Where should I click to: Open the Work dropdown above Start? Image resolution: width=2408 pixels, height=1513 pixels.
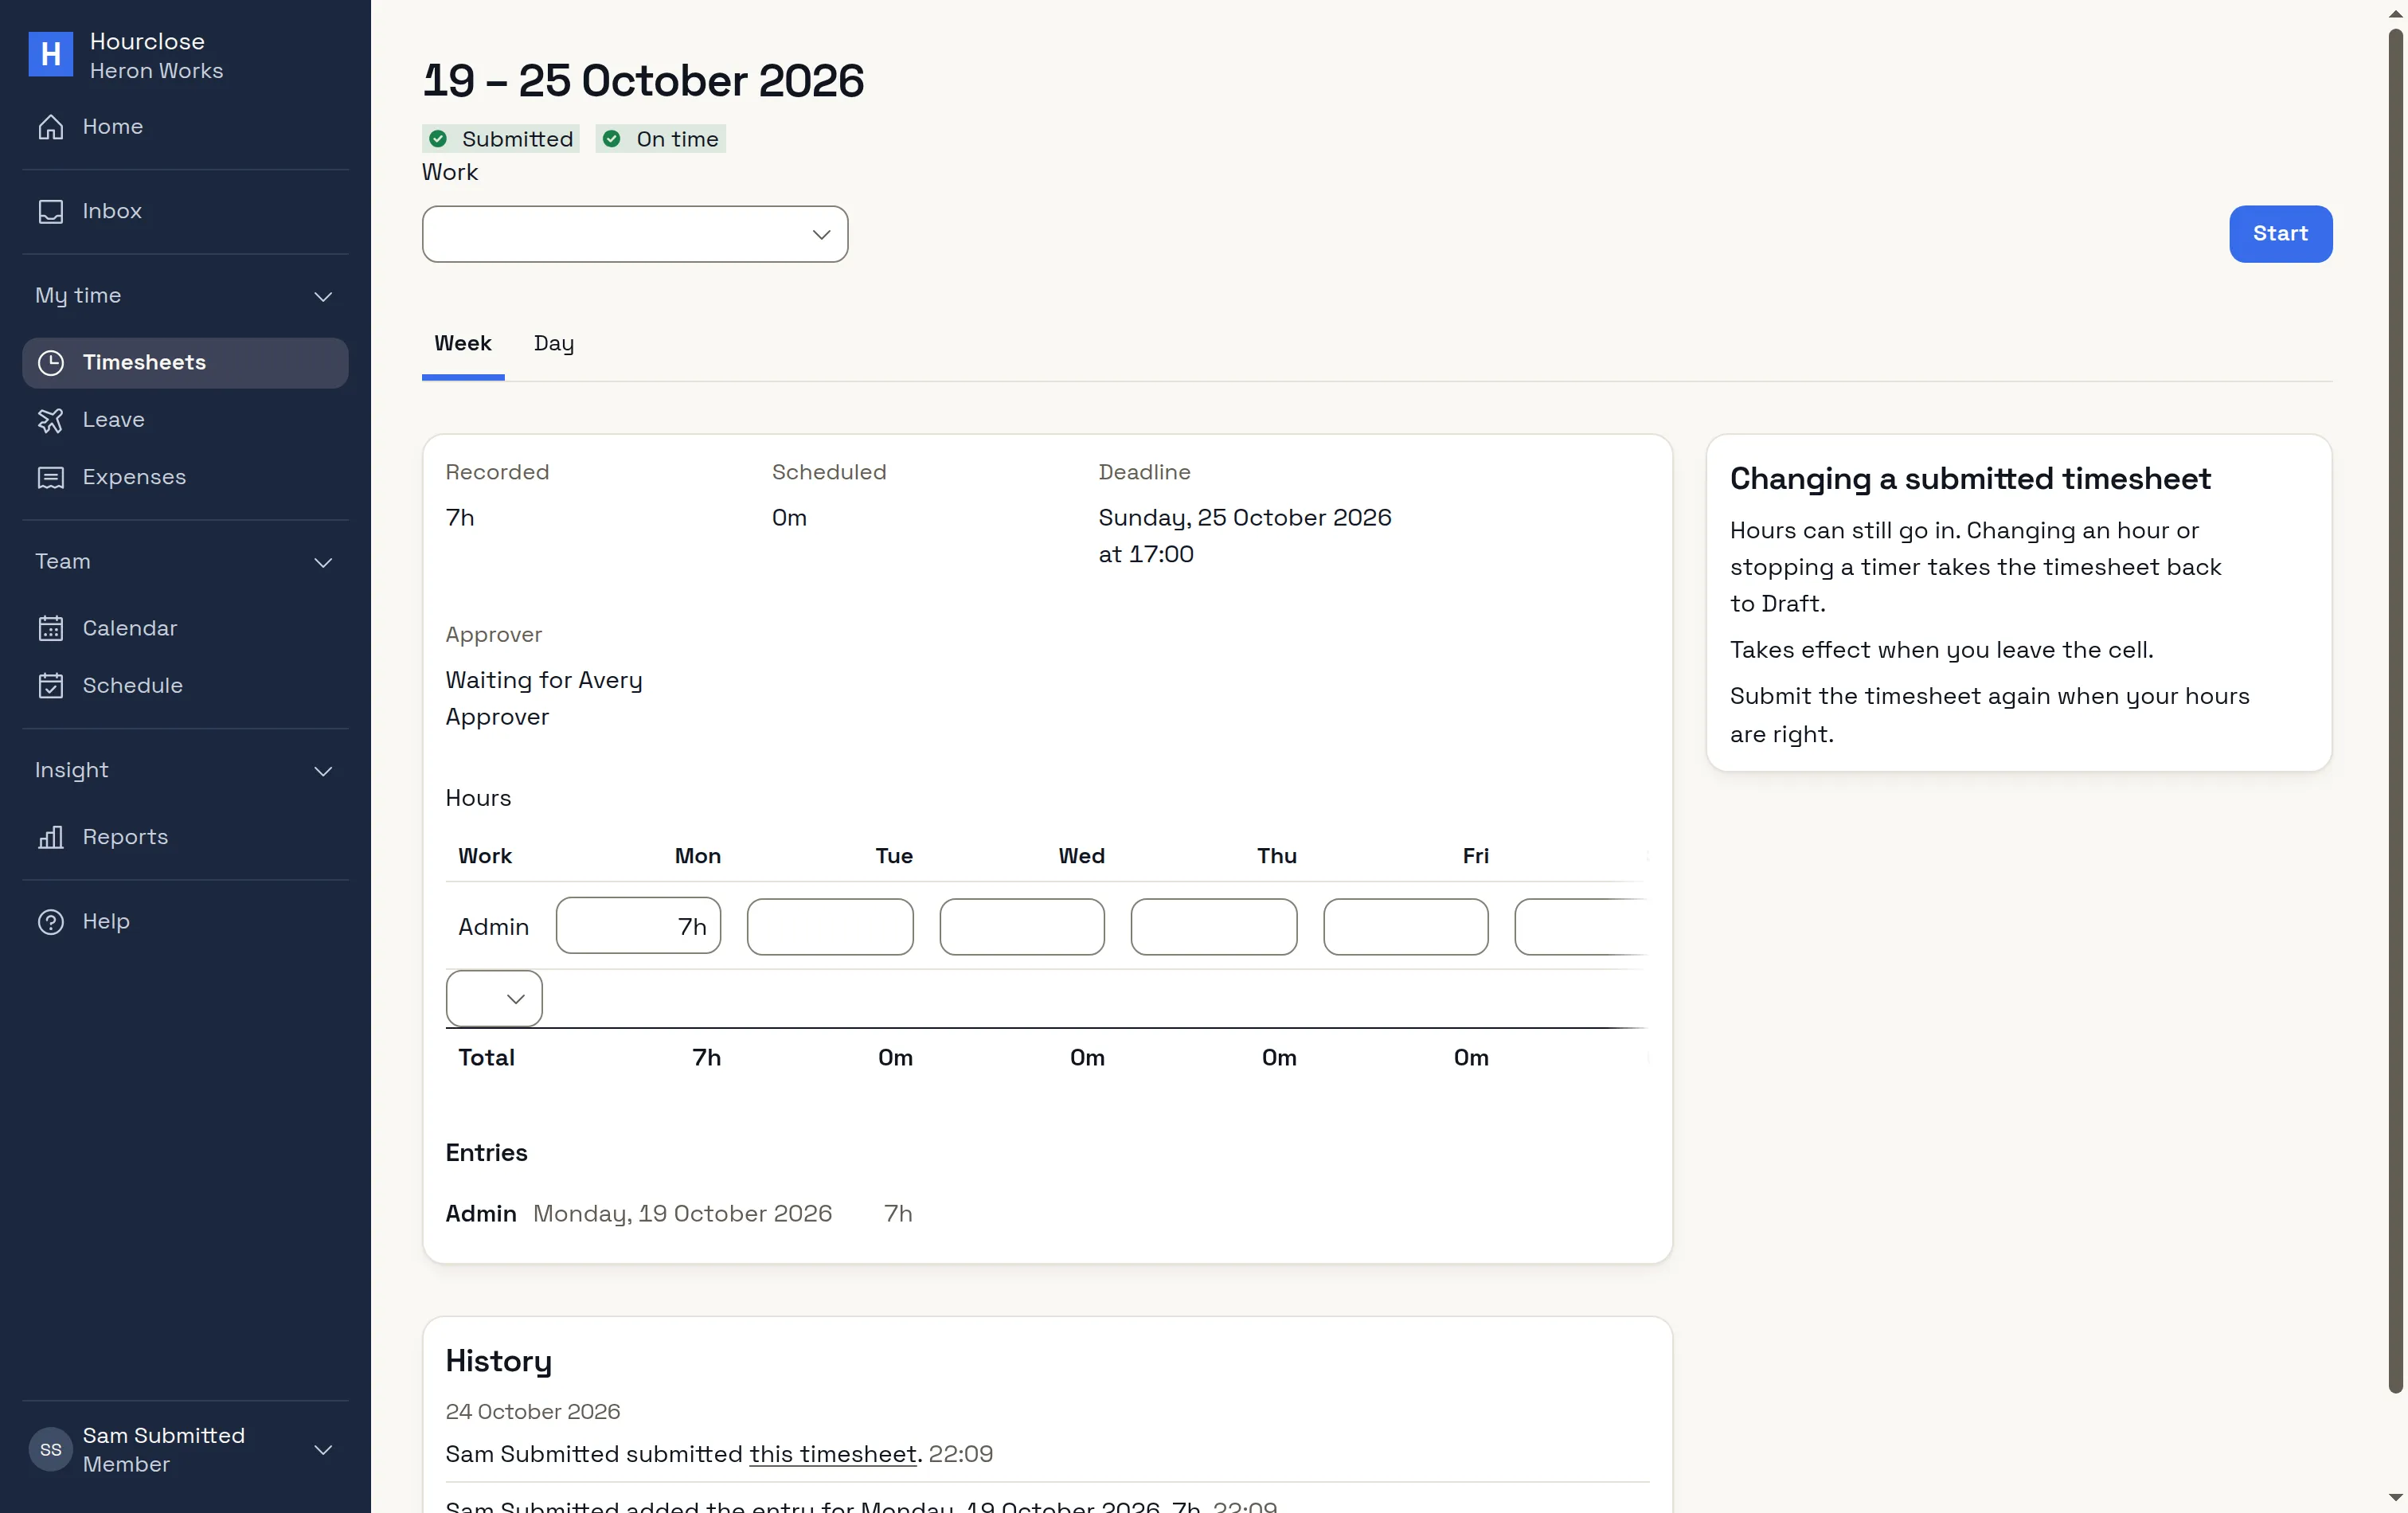[635, 234]
